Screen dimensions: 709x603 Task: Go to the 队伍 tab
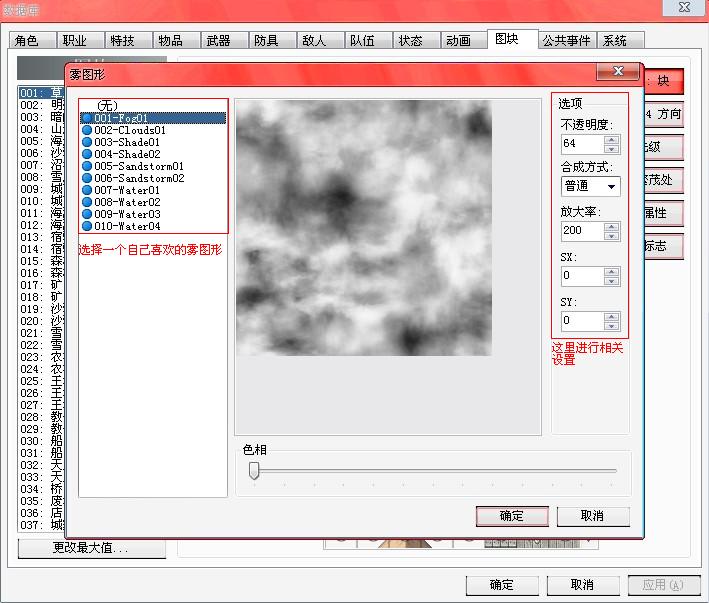point(368,41)
